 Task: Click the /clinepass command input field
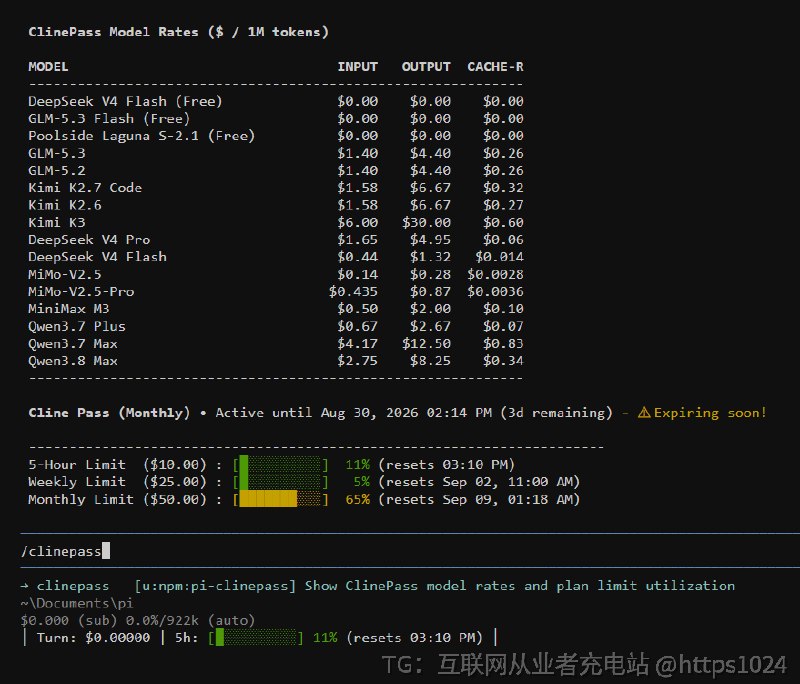coord(410,551)
